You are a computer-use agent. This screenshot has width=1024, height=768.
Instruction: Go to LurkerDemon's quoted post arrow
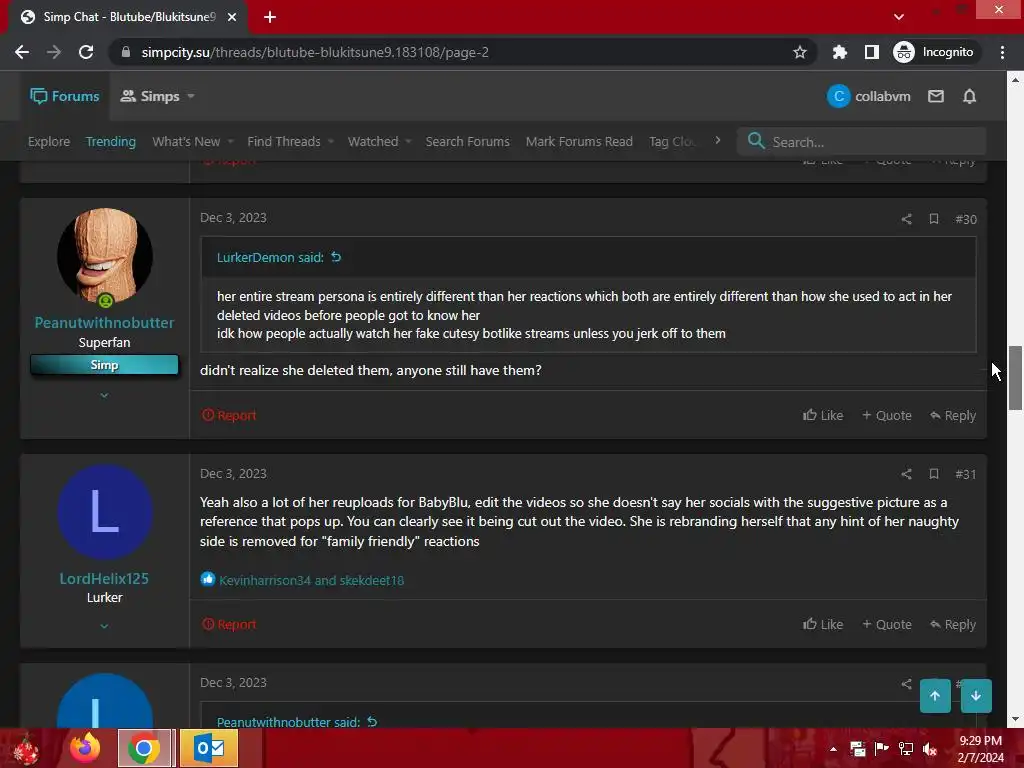pyautogui.click(x=336, y=257)
